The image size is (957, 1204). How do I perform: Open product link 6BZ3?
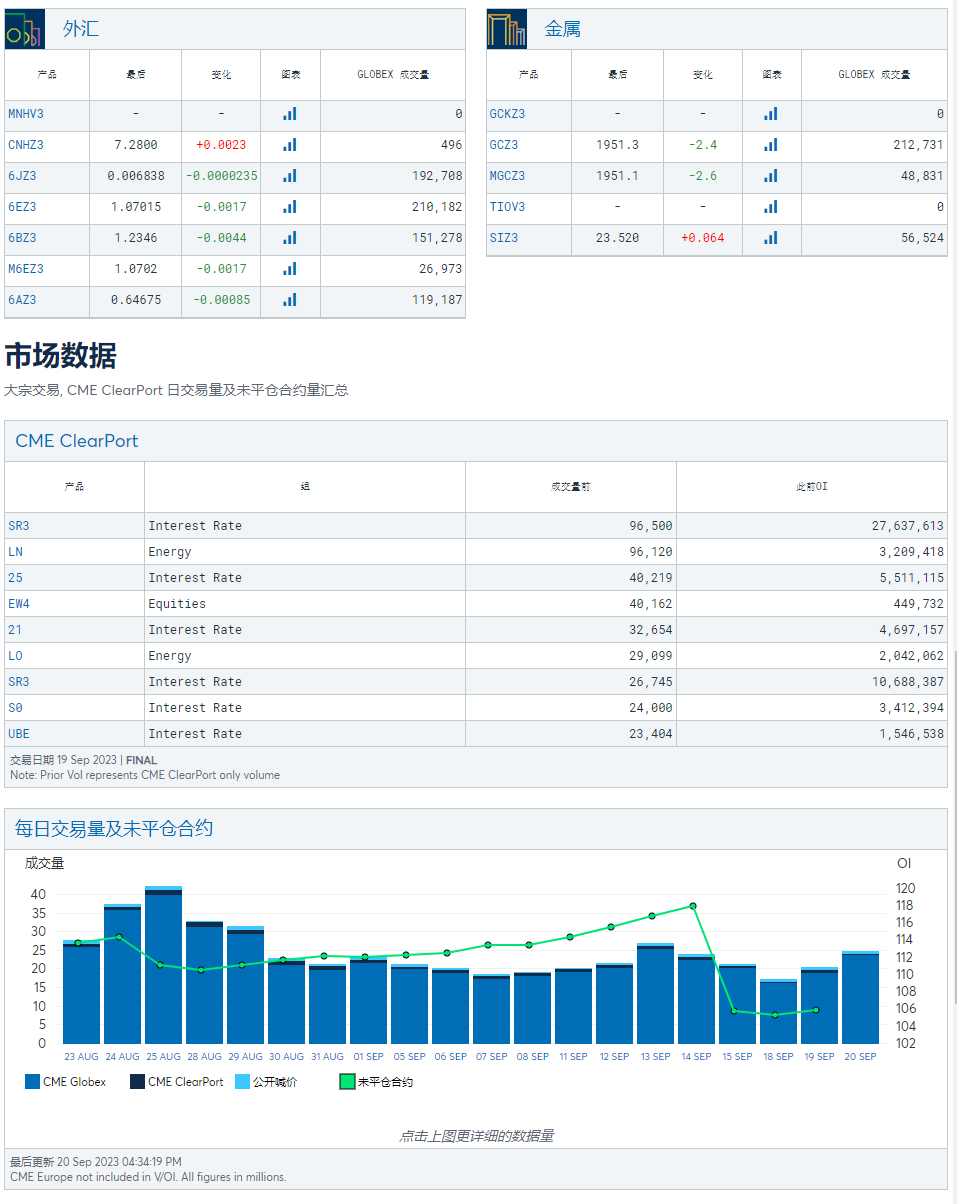(x=22, y=238)
